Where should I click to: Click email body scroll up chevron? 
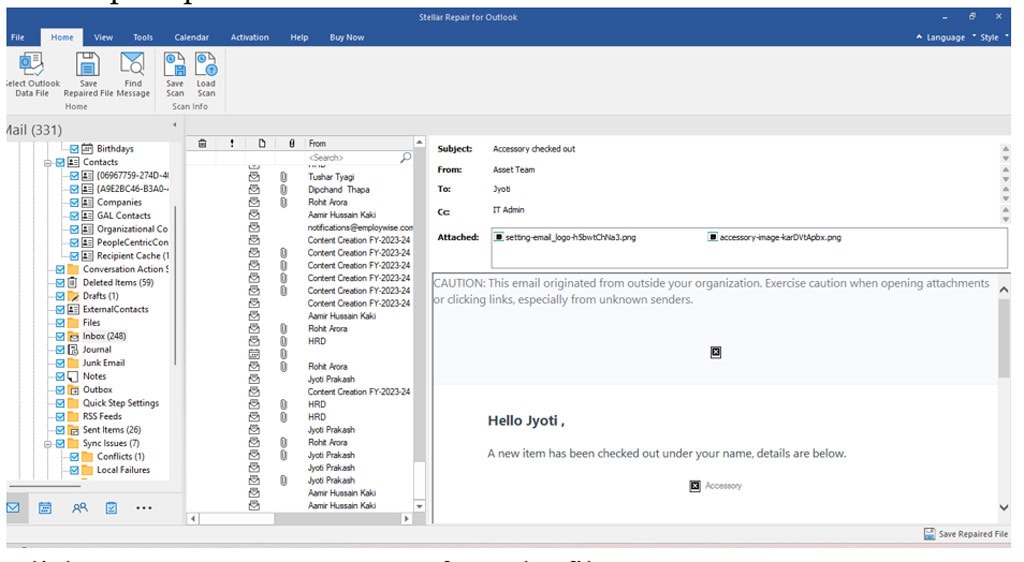pyautogui.click(x=1004, y=289)
